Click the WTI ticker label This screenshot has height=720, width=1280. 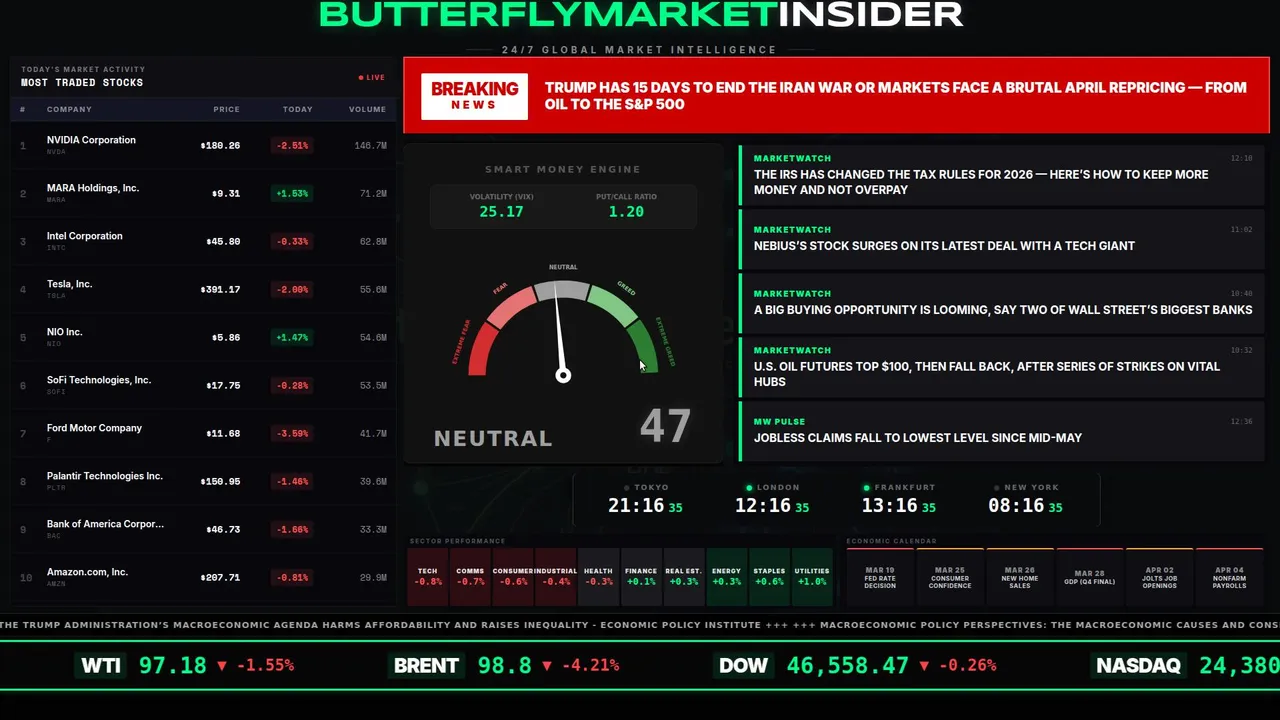101,665
